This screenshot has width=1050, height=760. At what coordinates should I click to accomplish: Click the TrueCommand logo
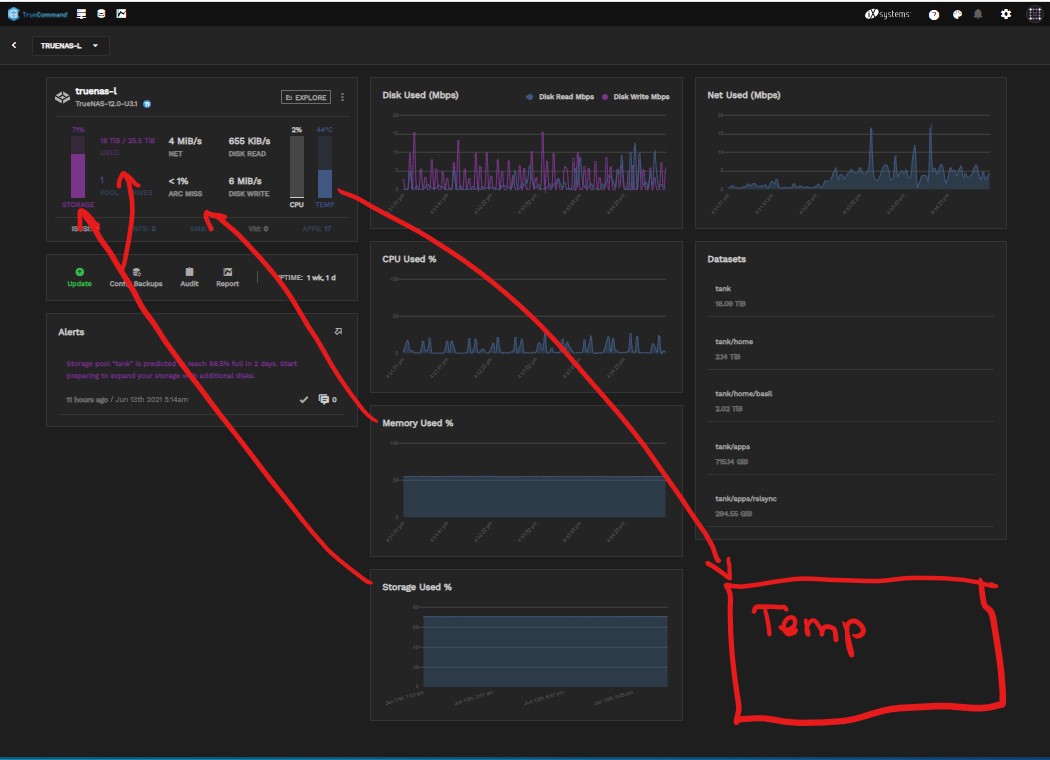click(x=38, y=14)
